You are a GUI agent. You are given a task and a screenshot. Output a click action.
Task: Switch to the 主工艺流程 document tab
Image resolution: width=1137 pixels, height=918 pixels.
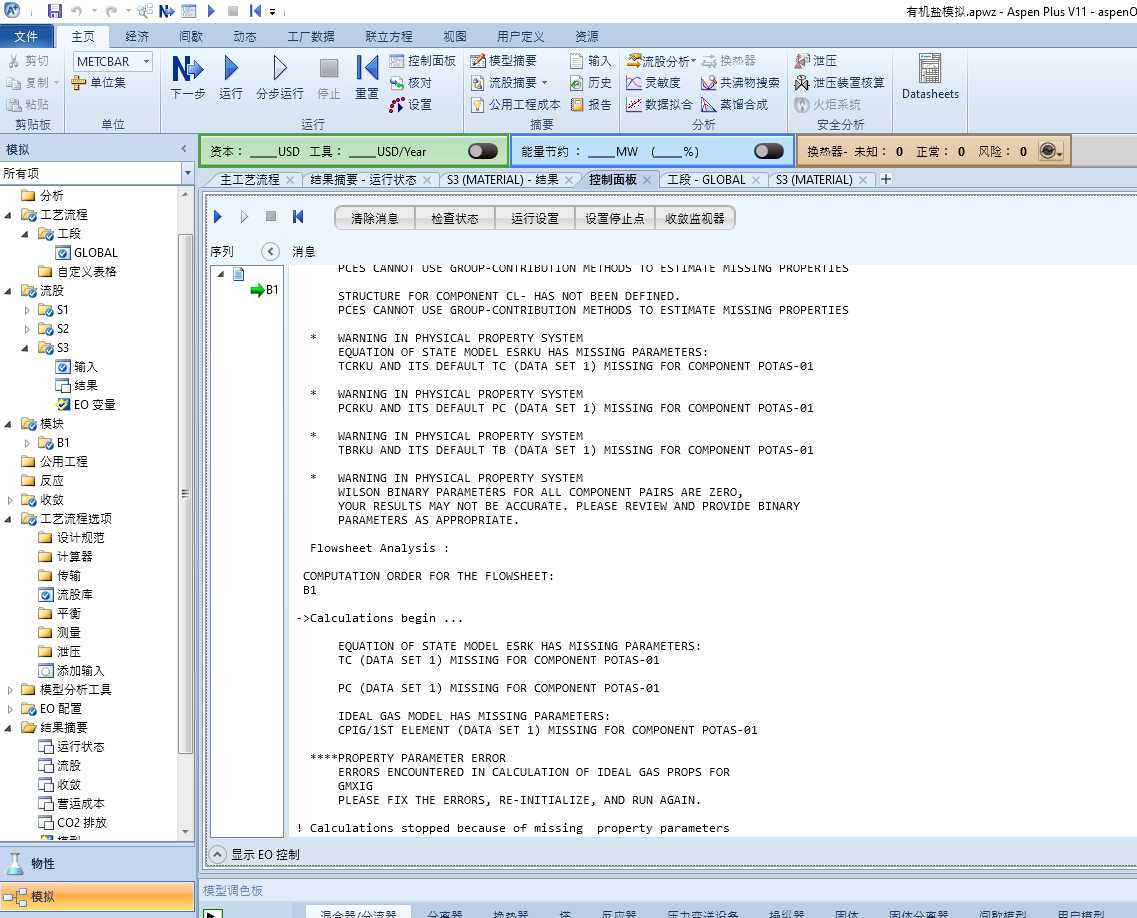click(x=250, y=180)
